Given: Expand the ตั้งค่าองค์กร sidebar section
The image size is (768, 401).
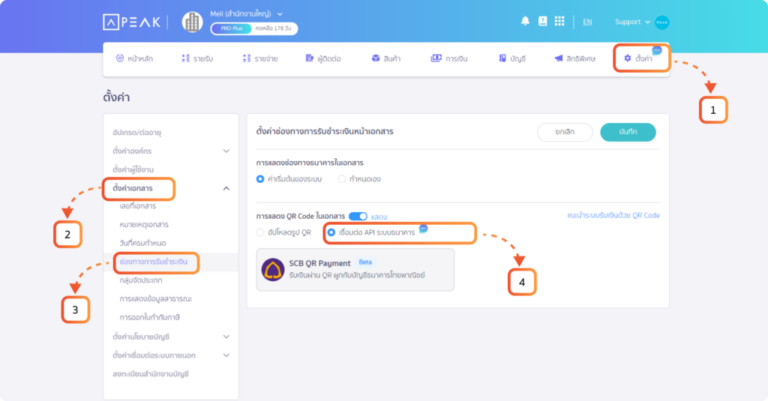Looking at the screenshot, I should point(226,150).
